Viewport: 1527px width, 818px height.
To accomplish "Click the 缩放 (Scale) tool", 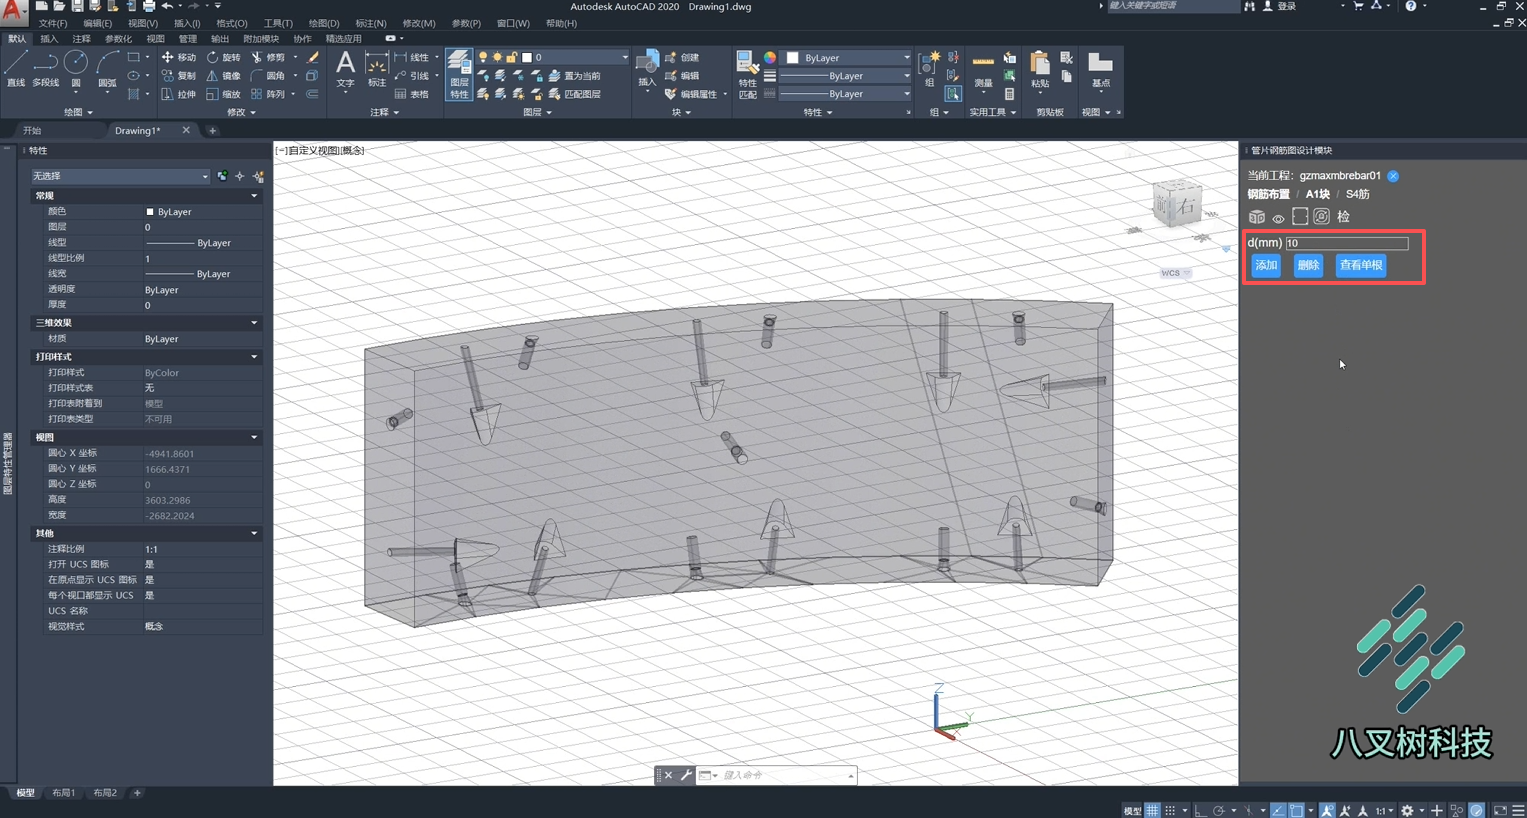I will tap(223, 94).
